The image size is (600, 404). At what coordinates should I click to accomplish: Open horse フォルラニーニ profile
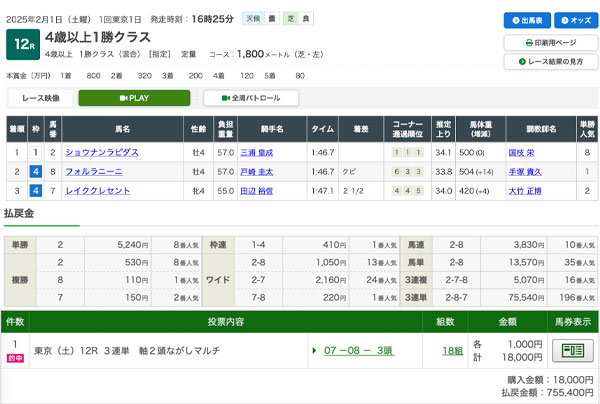(93, 171)
